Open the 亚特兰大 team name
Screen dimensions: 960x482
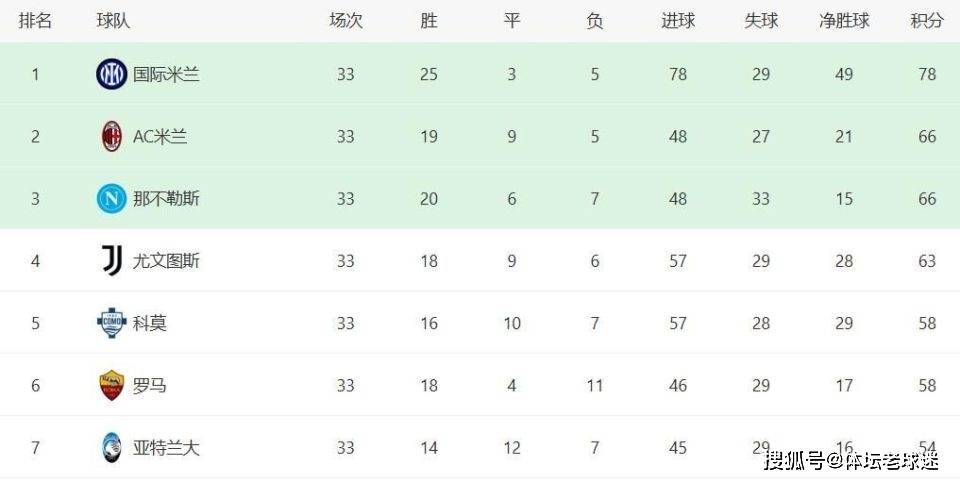click(166, 447)
